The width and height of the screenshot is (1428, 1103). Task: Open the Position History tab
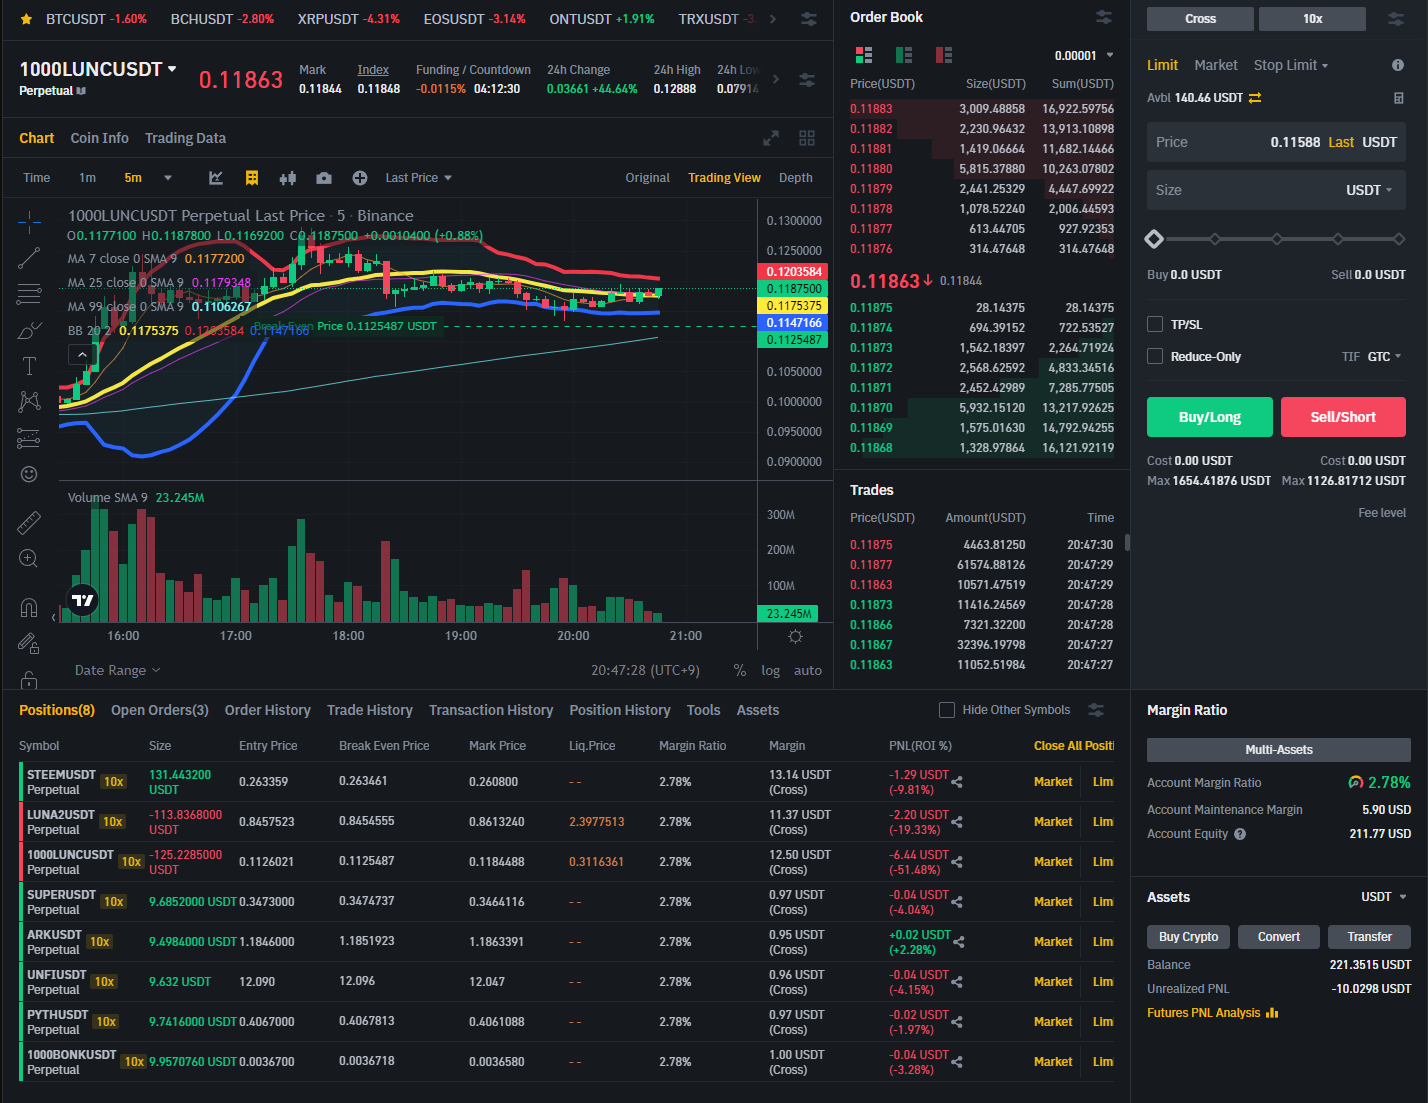tap(620, 710)
